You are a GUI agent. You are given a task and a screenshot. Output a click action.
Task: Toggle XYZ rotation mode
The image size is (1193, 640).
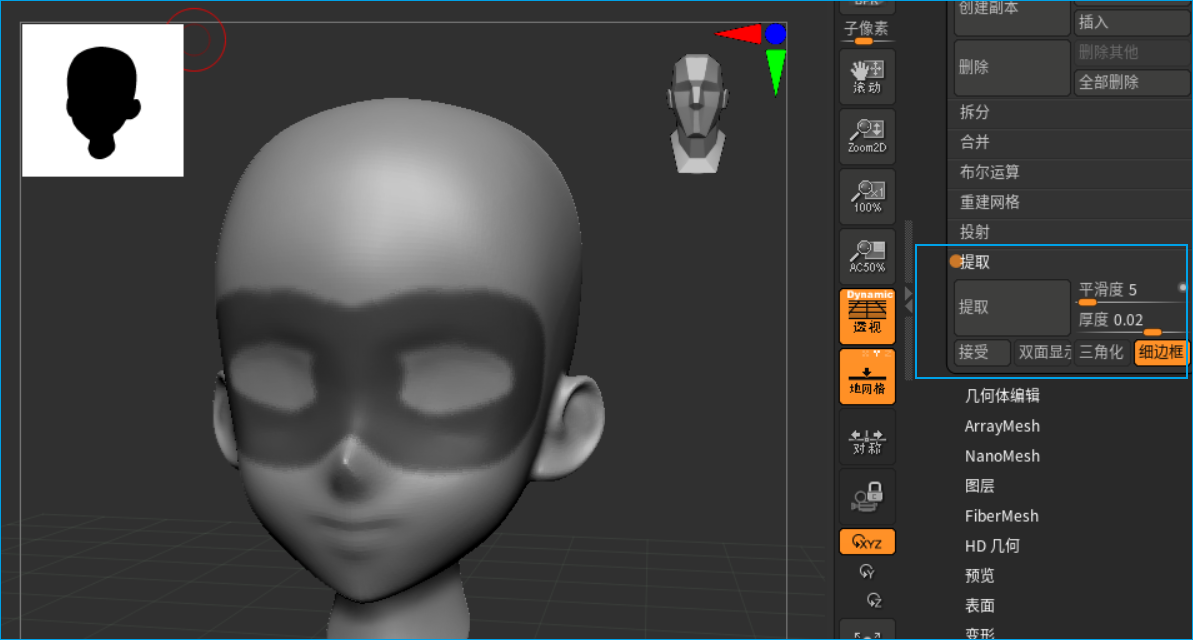click(x=867, y=543)
